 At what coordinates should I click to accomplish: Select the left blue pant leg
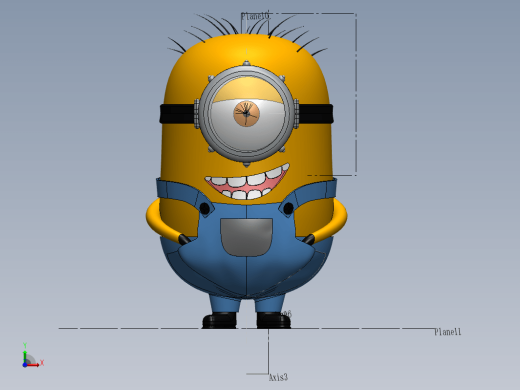(x=224, y=303)
